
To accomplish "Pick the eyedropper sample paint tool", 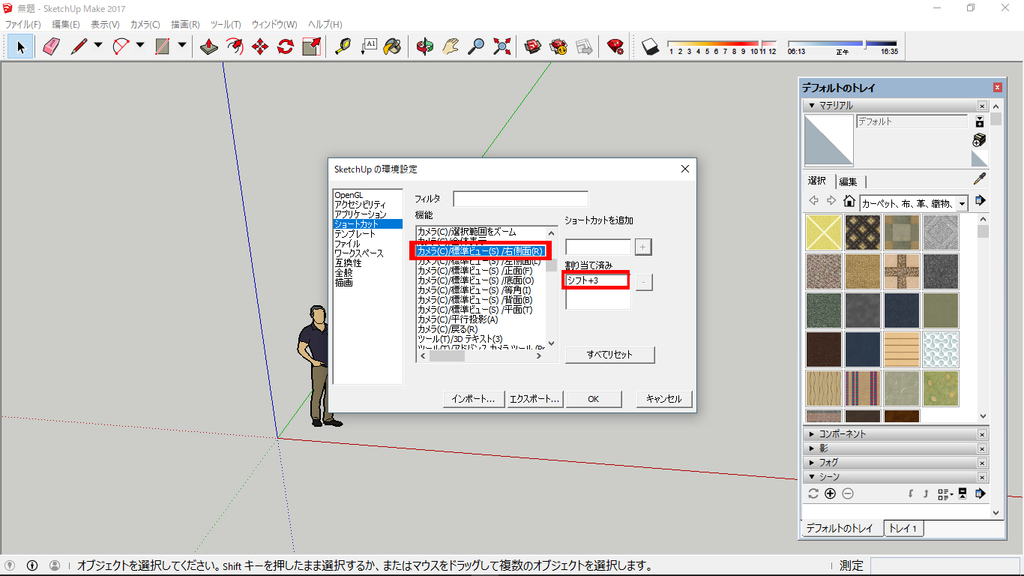I will [x=979, y=179].
